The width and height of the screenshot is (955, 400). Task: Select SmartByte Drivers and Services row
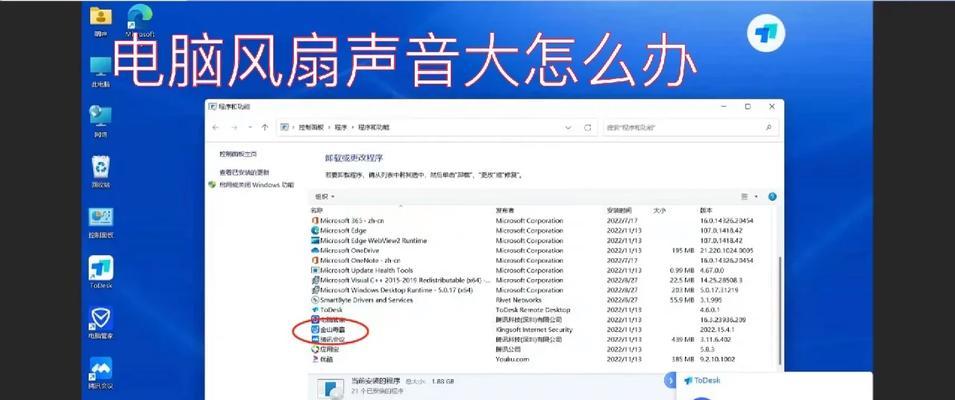543,300
